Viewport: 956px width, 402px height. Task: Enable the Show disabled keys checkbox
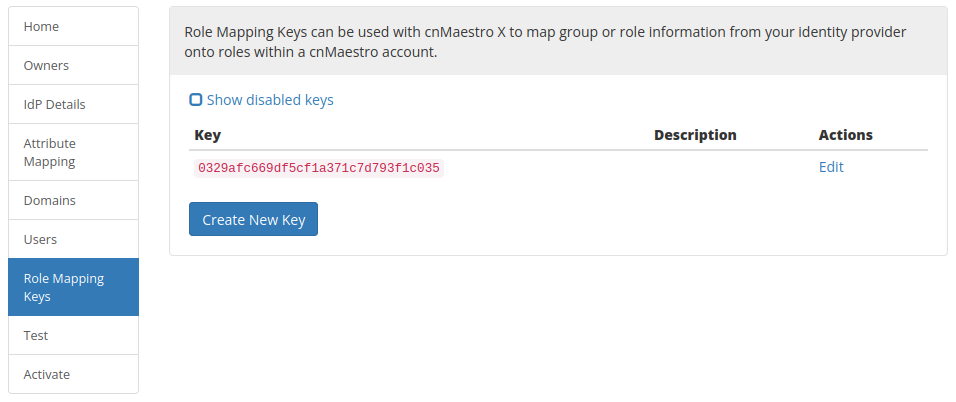tap(196, 100)
